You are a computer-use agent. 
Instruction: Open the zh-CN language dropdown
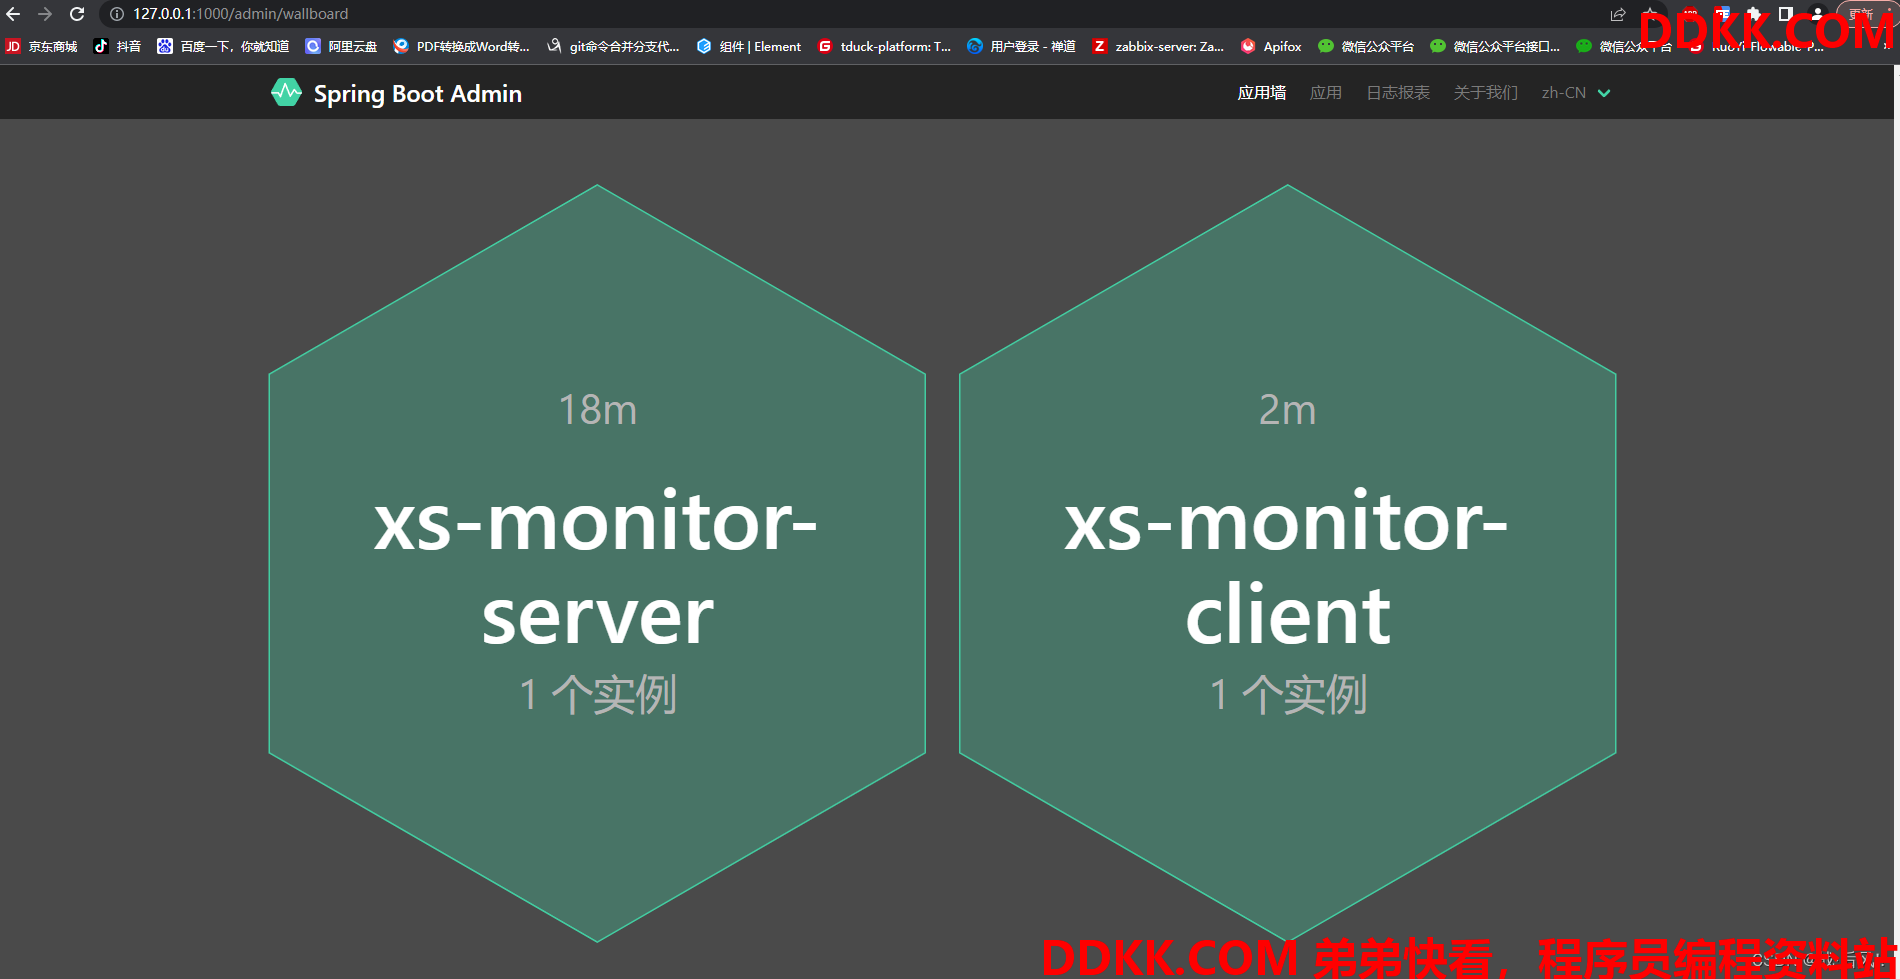(1575, 93)
